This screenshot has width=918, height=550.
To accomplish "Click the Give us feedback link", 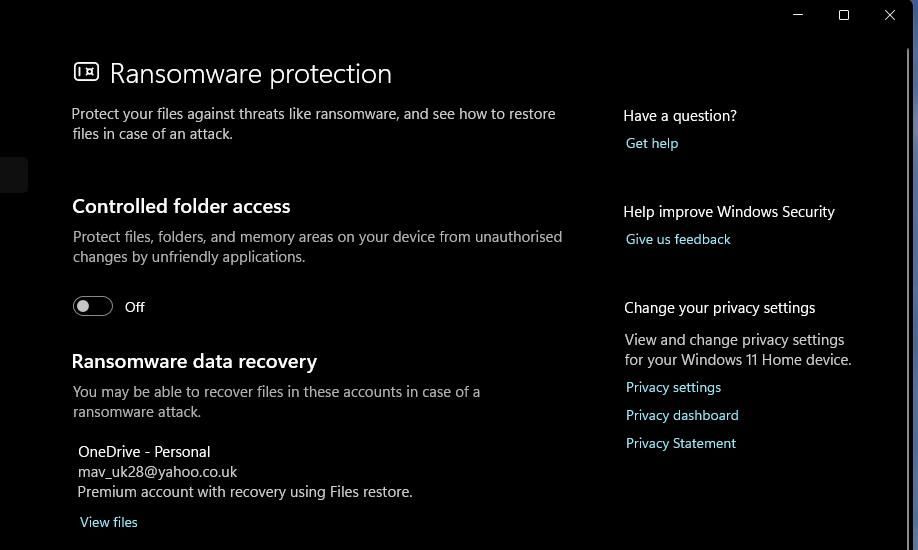I will click(x=678, y=239).
